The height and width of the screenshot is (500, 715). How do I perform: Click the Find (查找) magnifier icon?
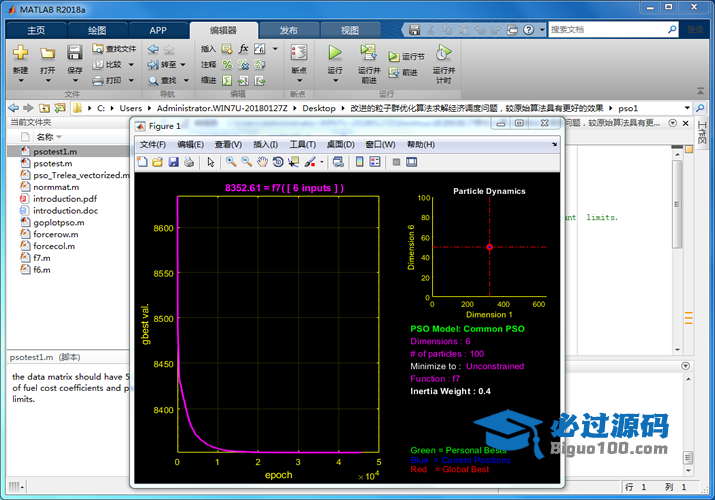pos(153,81)
